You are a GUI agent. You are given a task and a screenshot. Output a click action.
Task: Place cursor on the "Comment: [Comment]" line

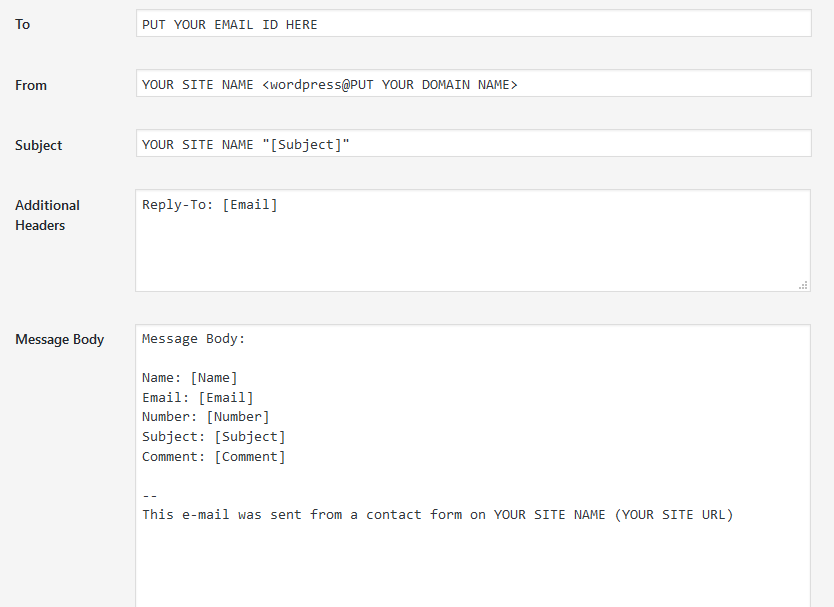pos(214,457)
